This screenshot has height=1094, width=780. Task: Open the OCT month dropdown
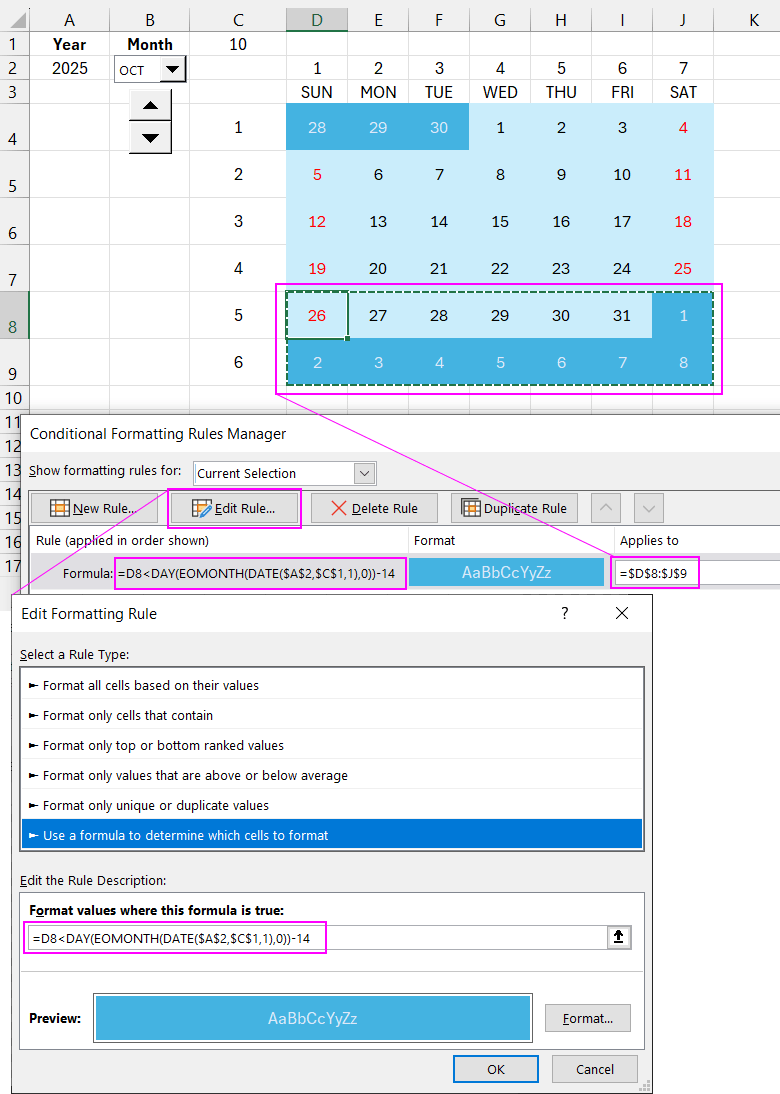pos(172,69)
